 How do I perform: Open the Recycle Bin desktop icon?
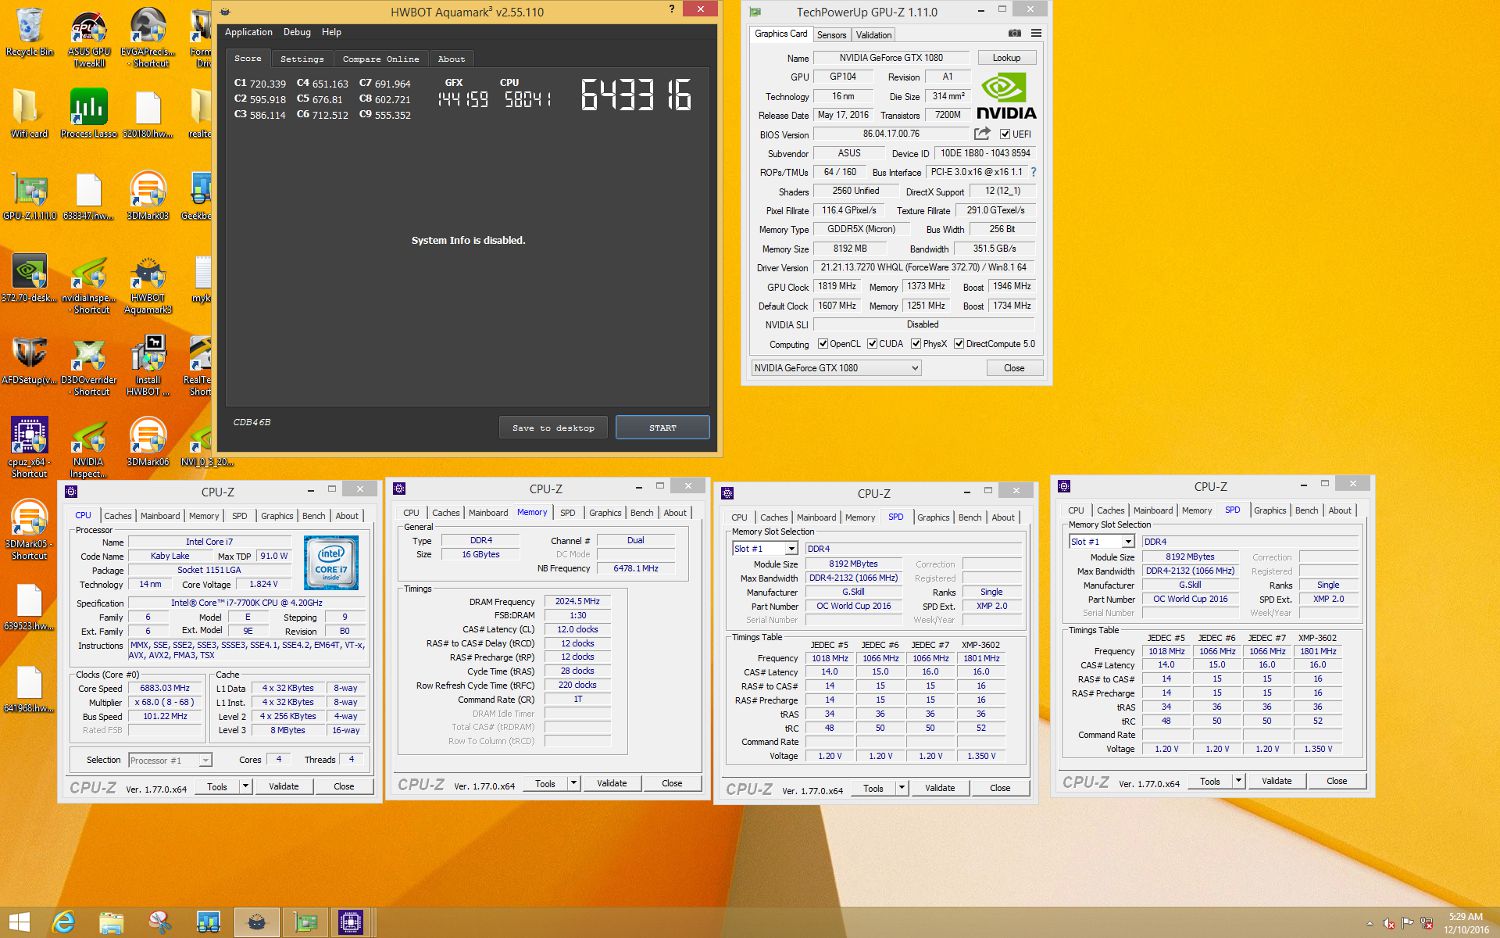pos(29,32)
